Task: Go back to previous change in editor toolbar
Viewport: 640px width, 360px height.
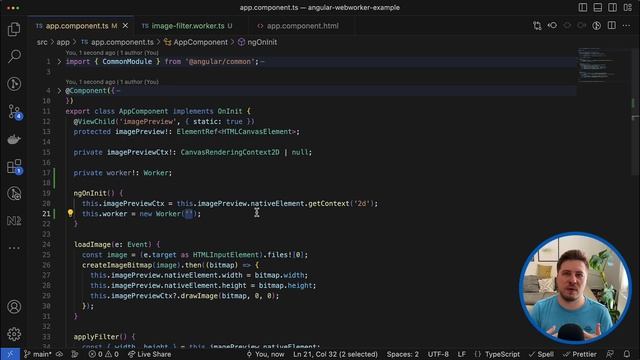Action: 552,26
